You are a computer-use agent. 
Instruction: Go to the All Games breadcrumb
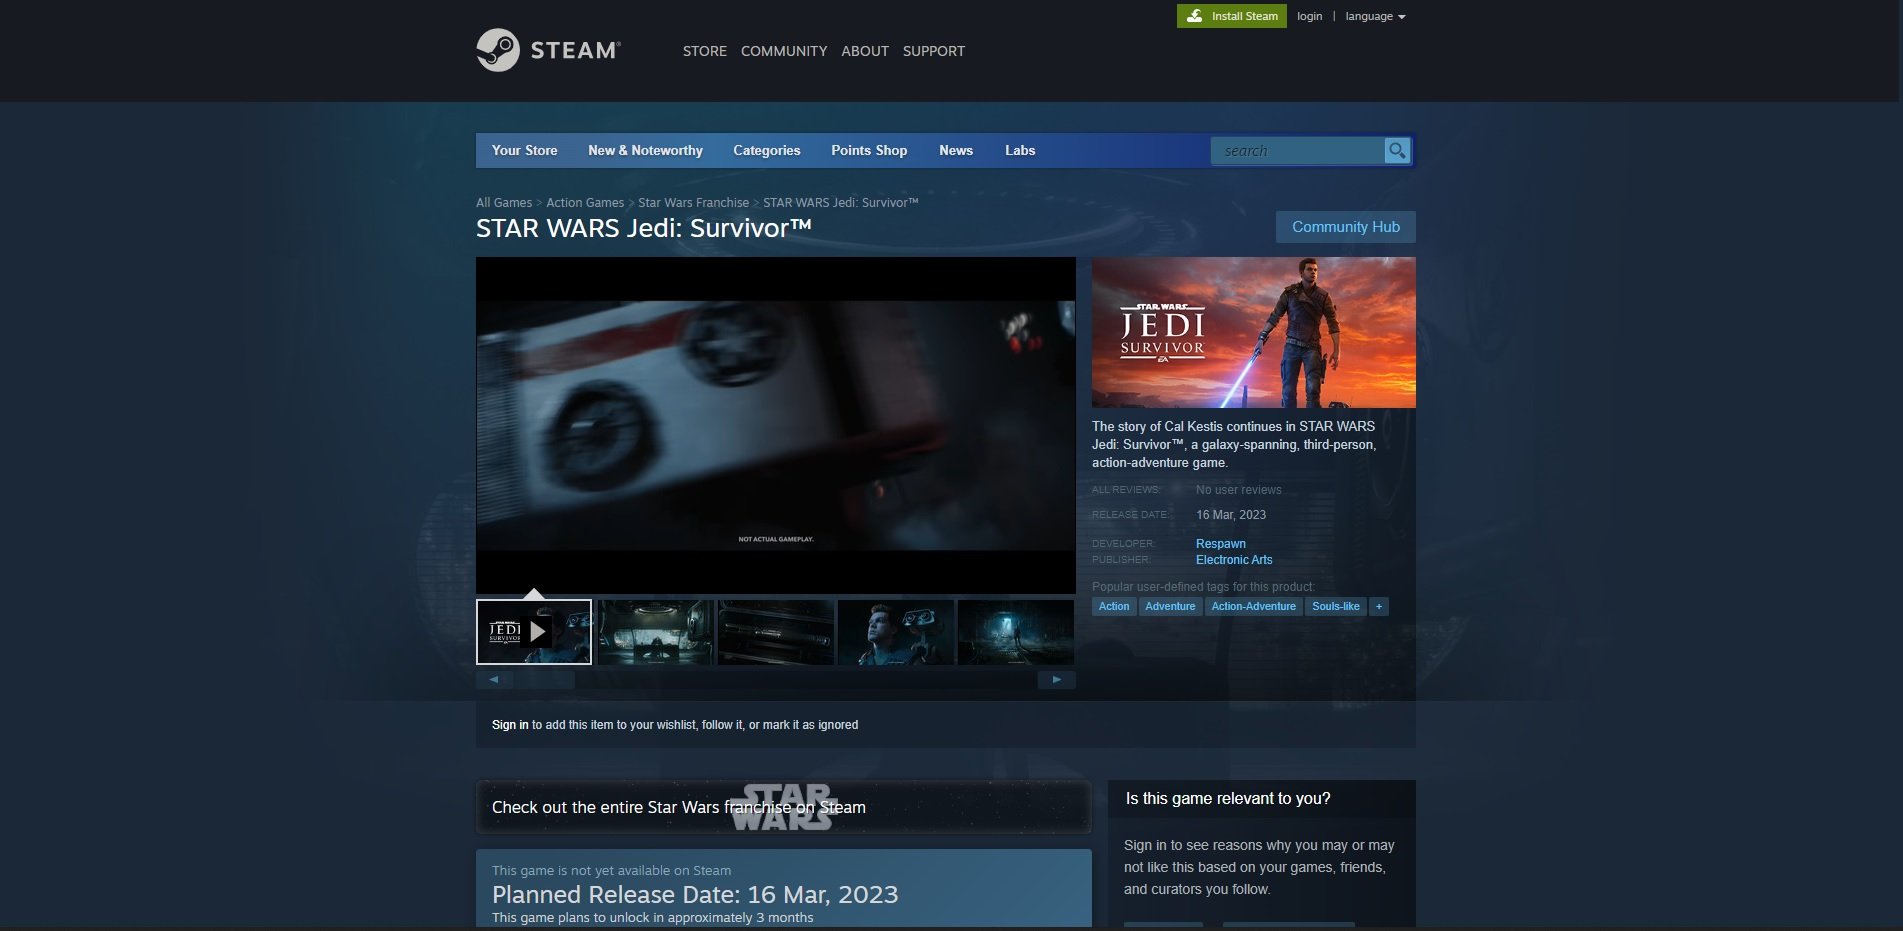tap(504, 203)
